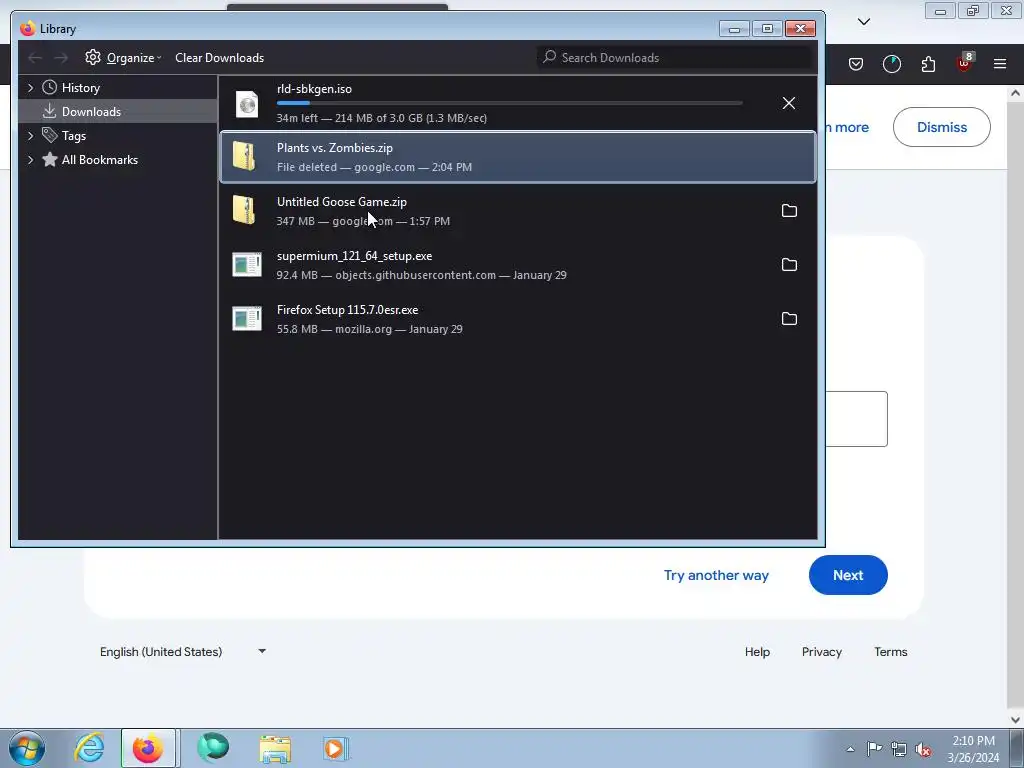Show Untitled Goose Game.zip in folder
The height and width of the screenshot is (768, 1024).
tap(789, 210)
